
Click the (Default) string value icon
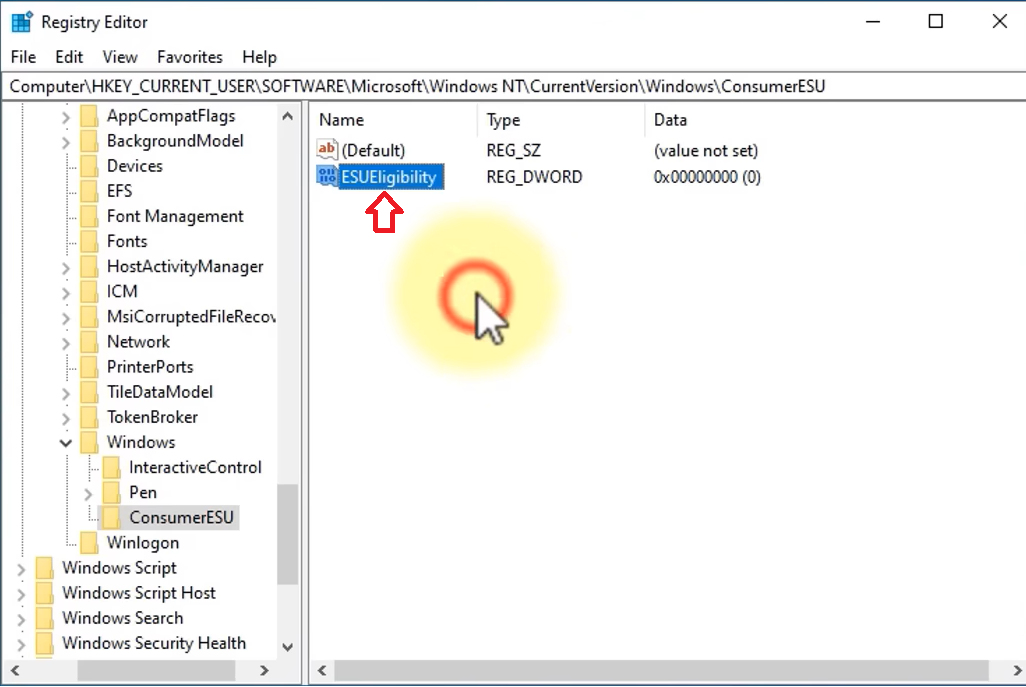click(x=327, y=150)
